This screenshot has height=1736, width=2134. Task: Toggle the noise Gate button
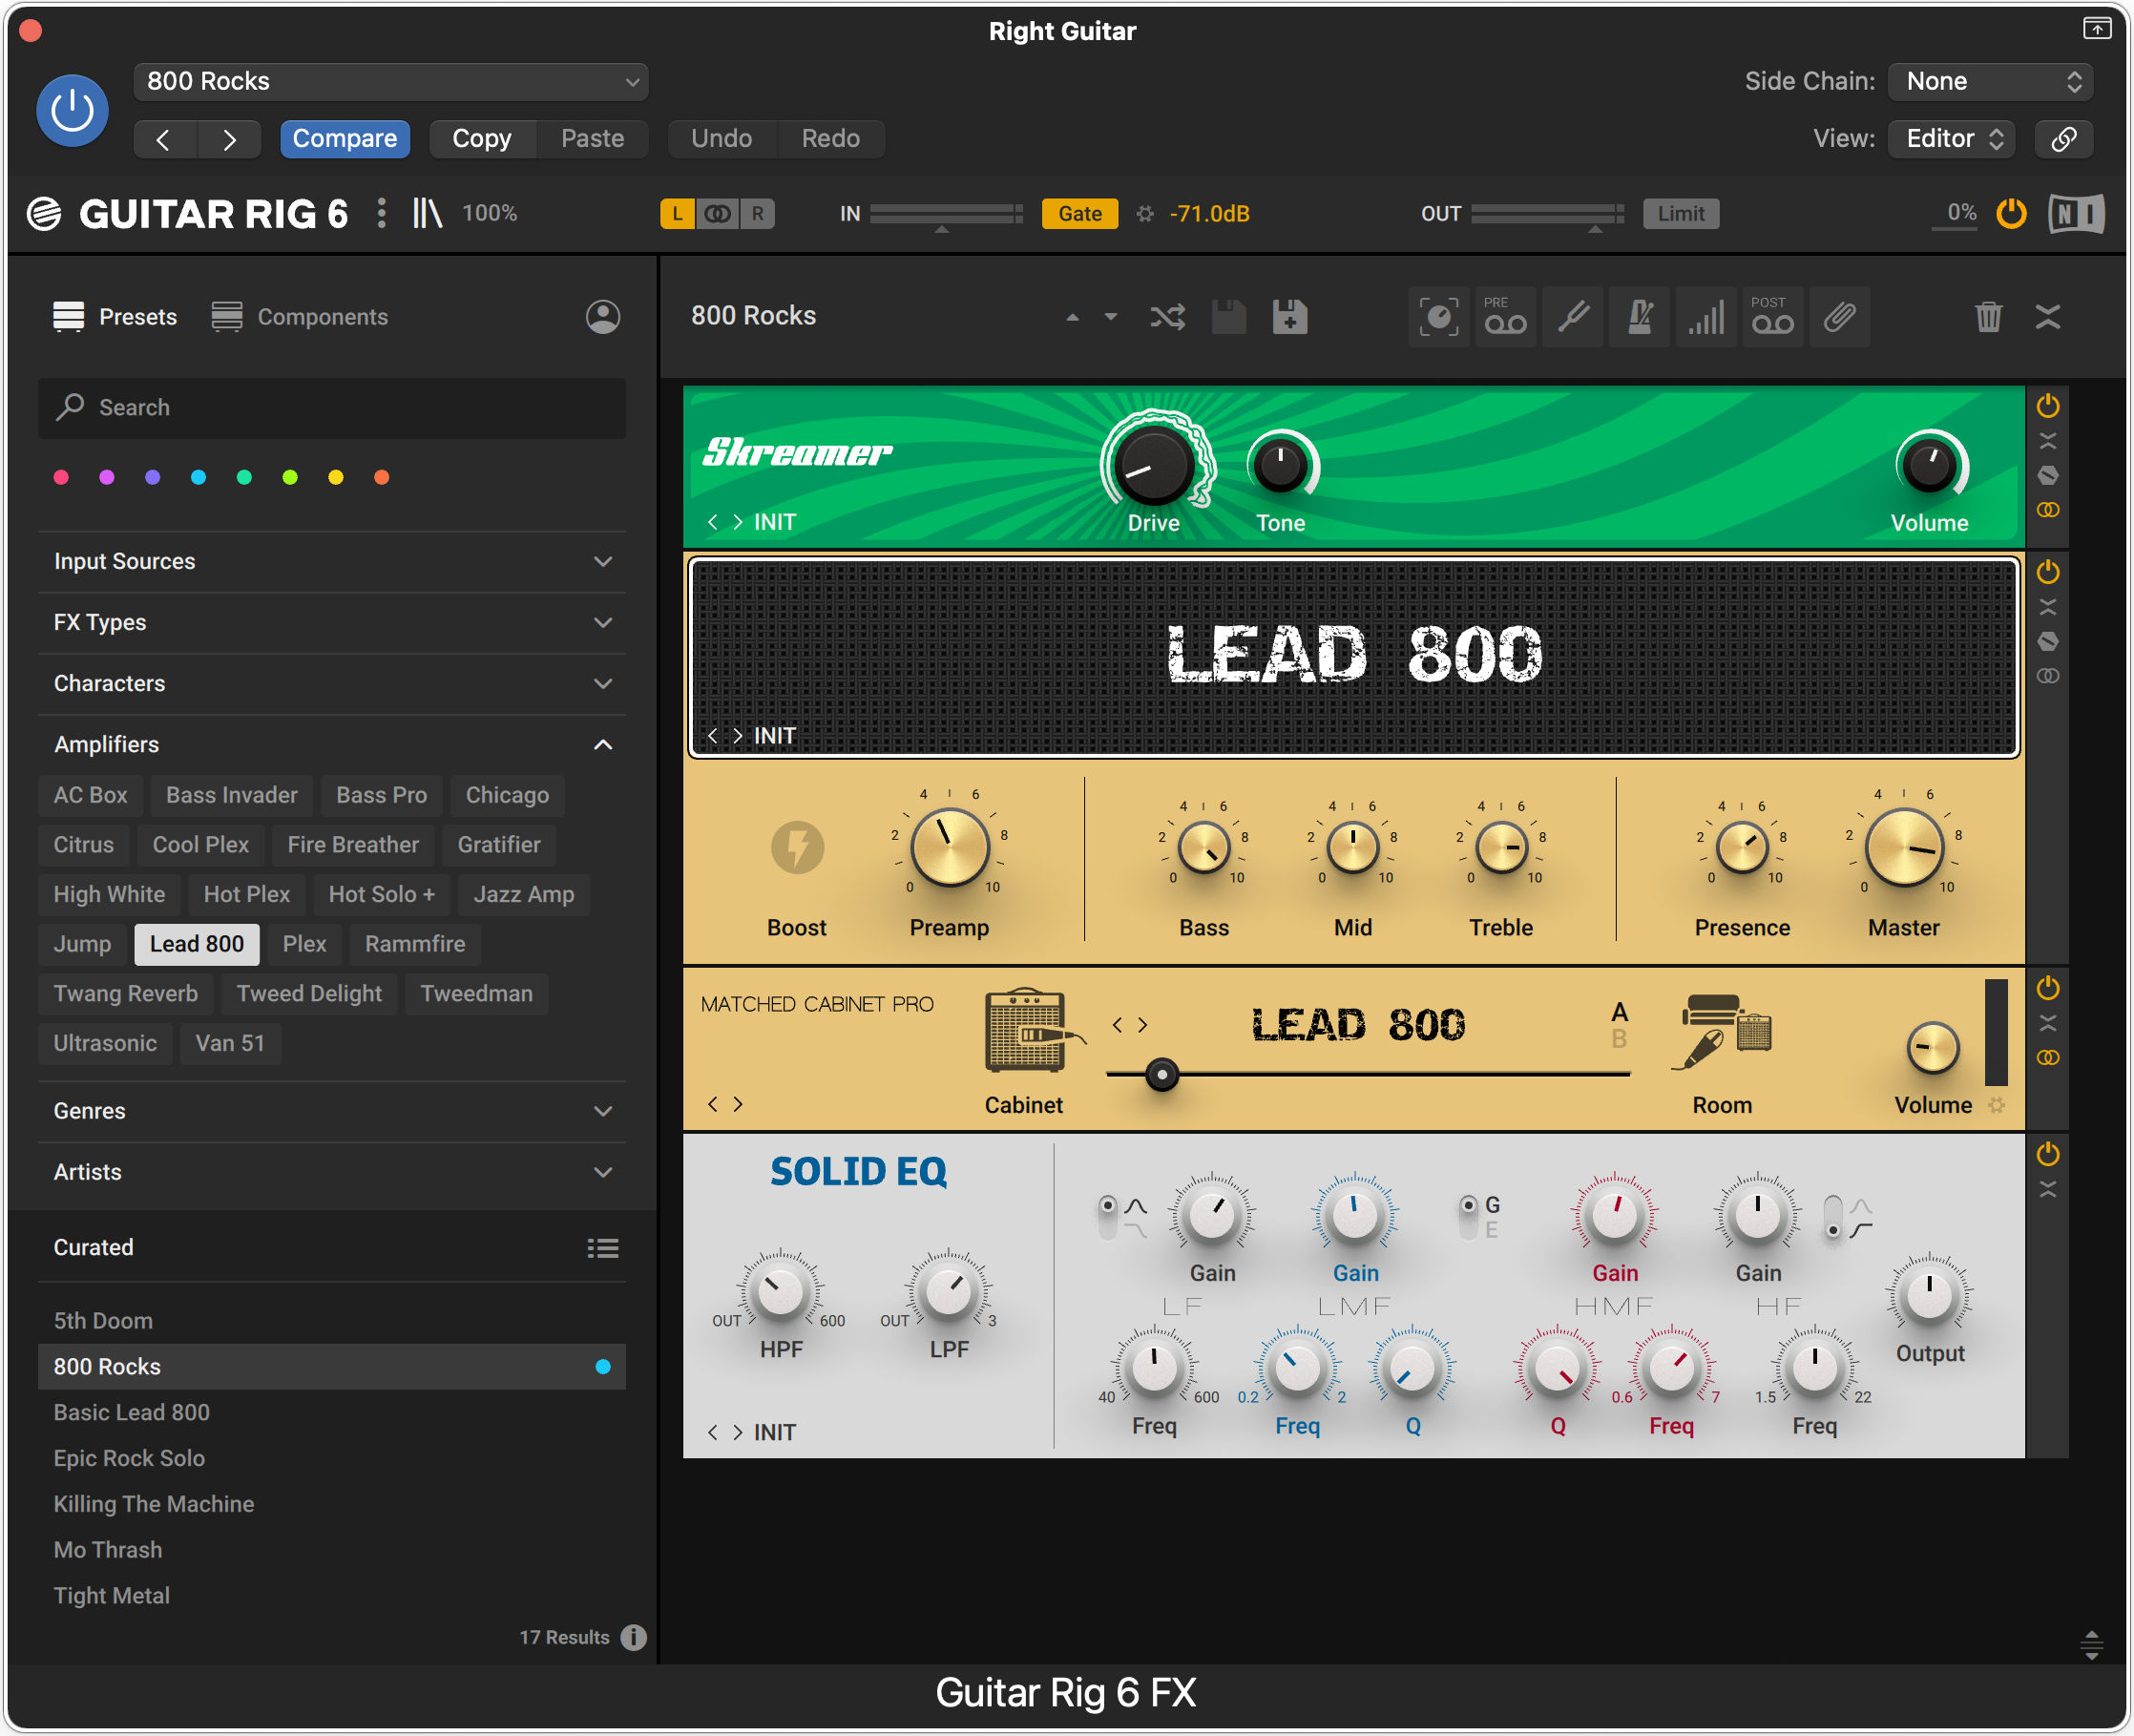click(1079, 213)
